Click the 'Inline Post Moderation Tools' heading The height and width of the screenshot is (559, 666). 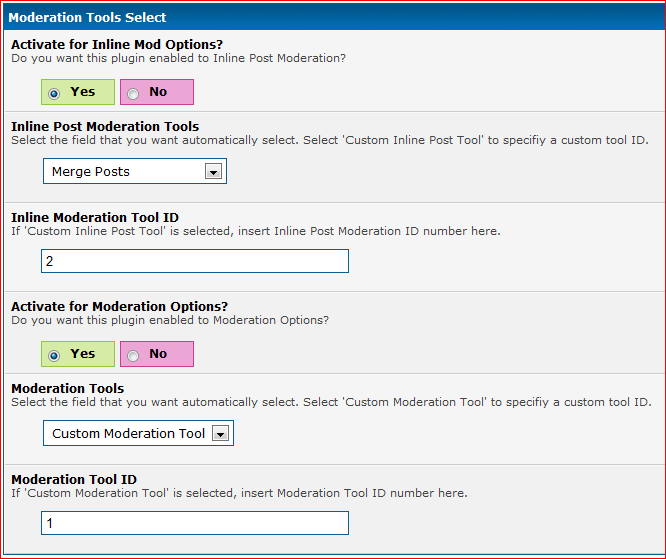pyautogui.click(x=105, y=127)
